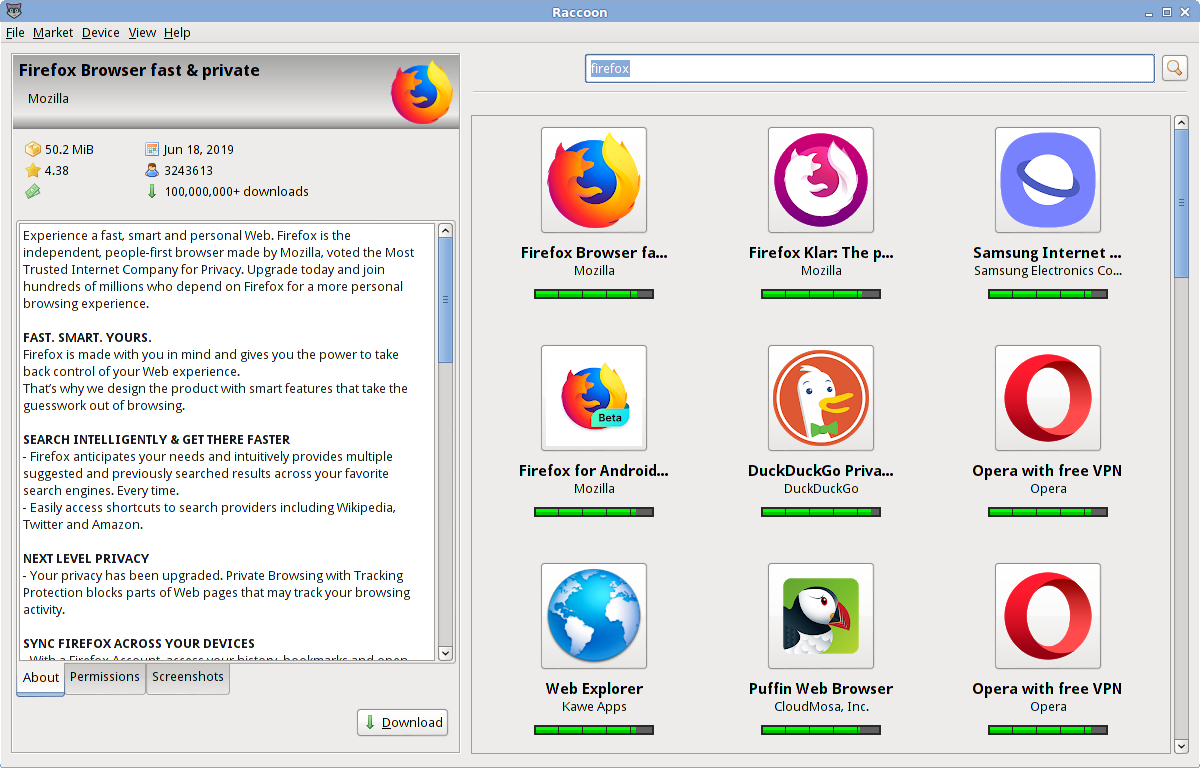This screenshot has width=1200, height=768.
Task: Switch to the Screenshots tab
Action: [x=188, y=677]
